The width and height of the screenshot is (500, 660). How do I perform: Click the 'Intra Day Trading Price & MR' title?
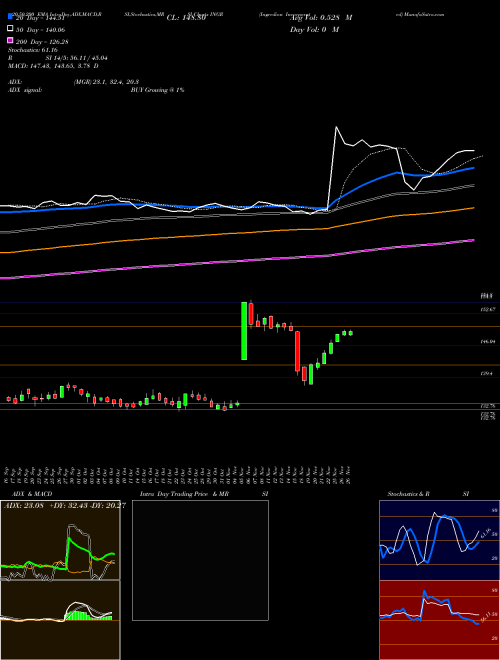coord(184,494)
